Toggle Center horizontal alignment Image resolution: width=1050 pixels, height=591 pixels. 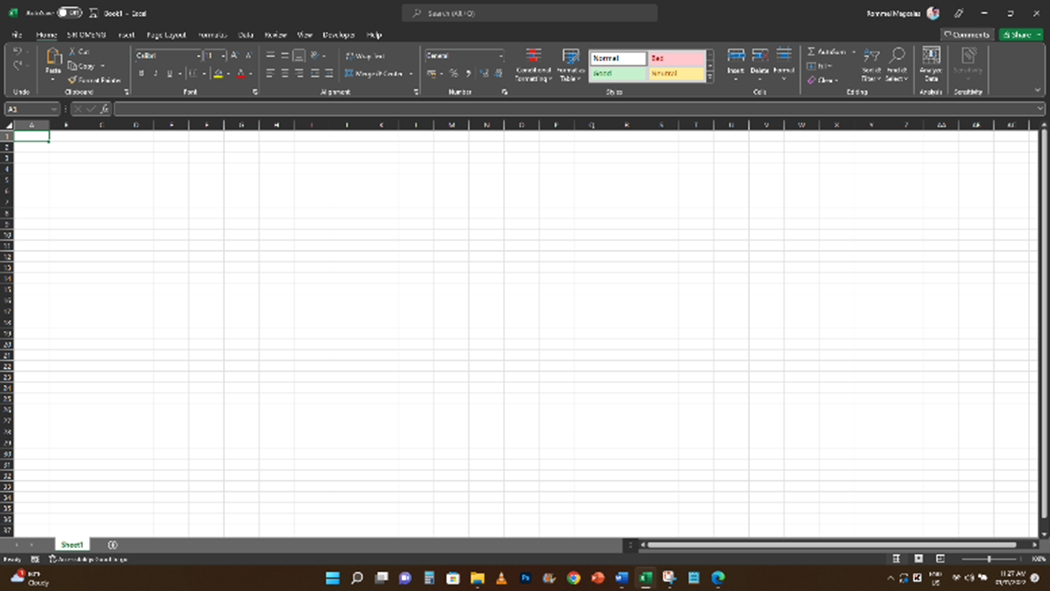click(285, 74)
